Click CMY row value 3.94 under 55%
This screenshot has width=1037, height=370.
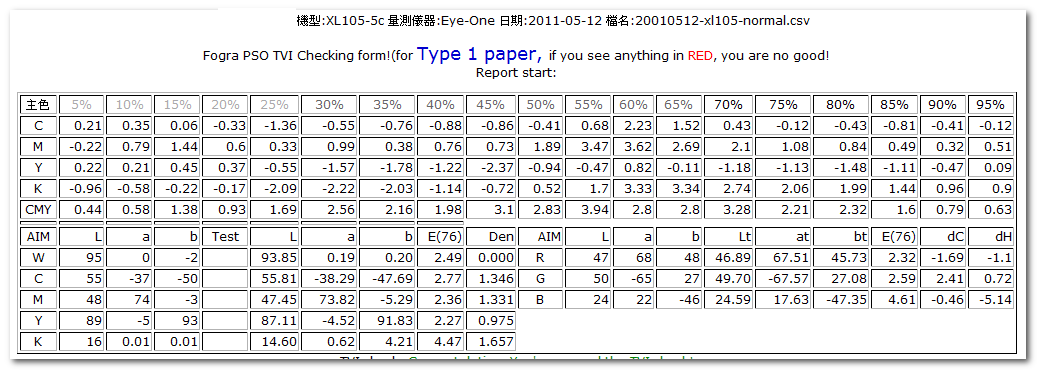point(587,210)
